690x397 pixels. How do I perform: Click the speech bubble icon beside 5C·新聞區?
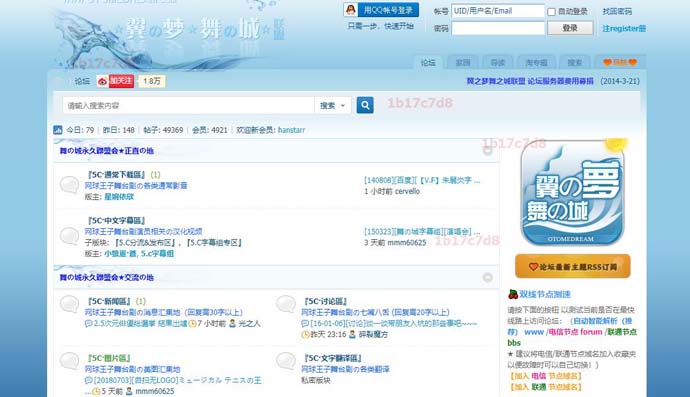[x=69, y=304]
